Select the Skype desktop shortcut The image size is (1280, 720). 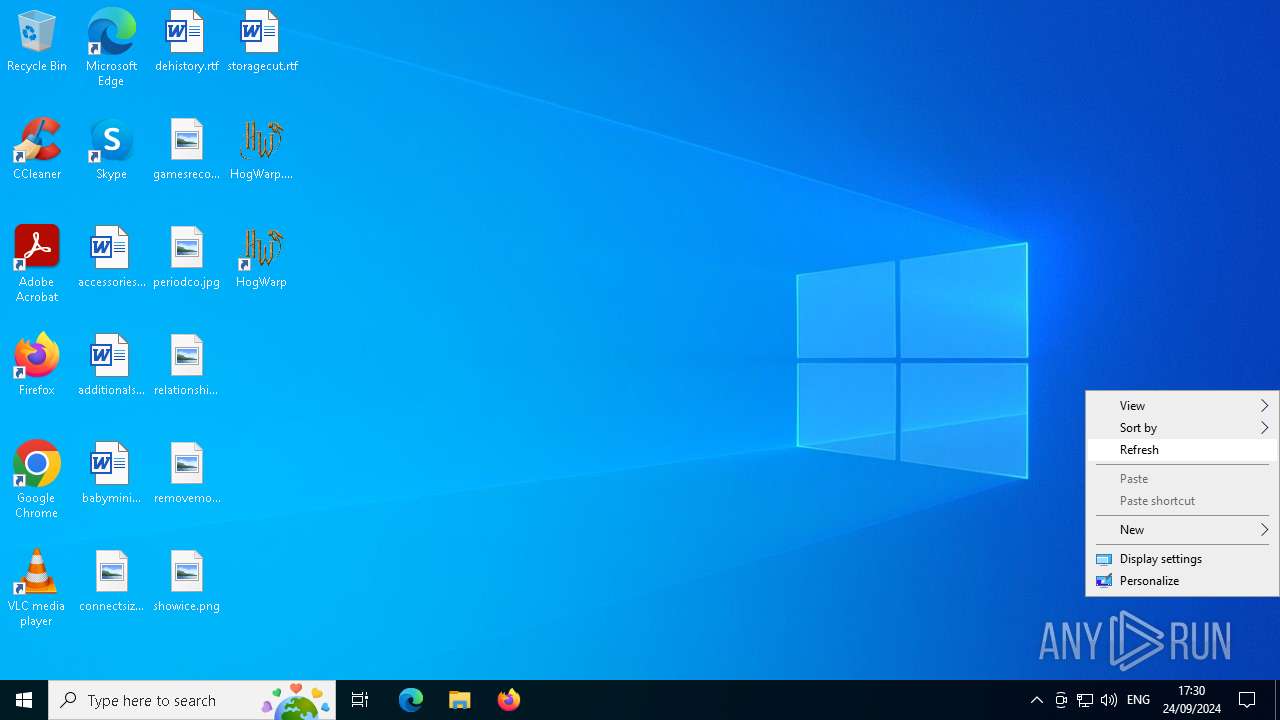click(111, 150)
